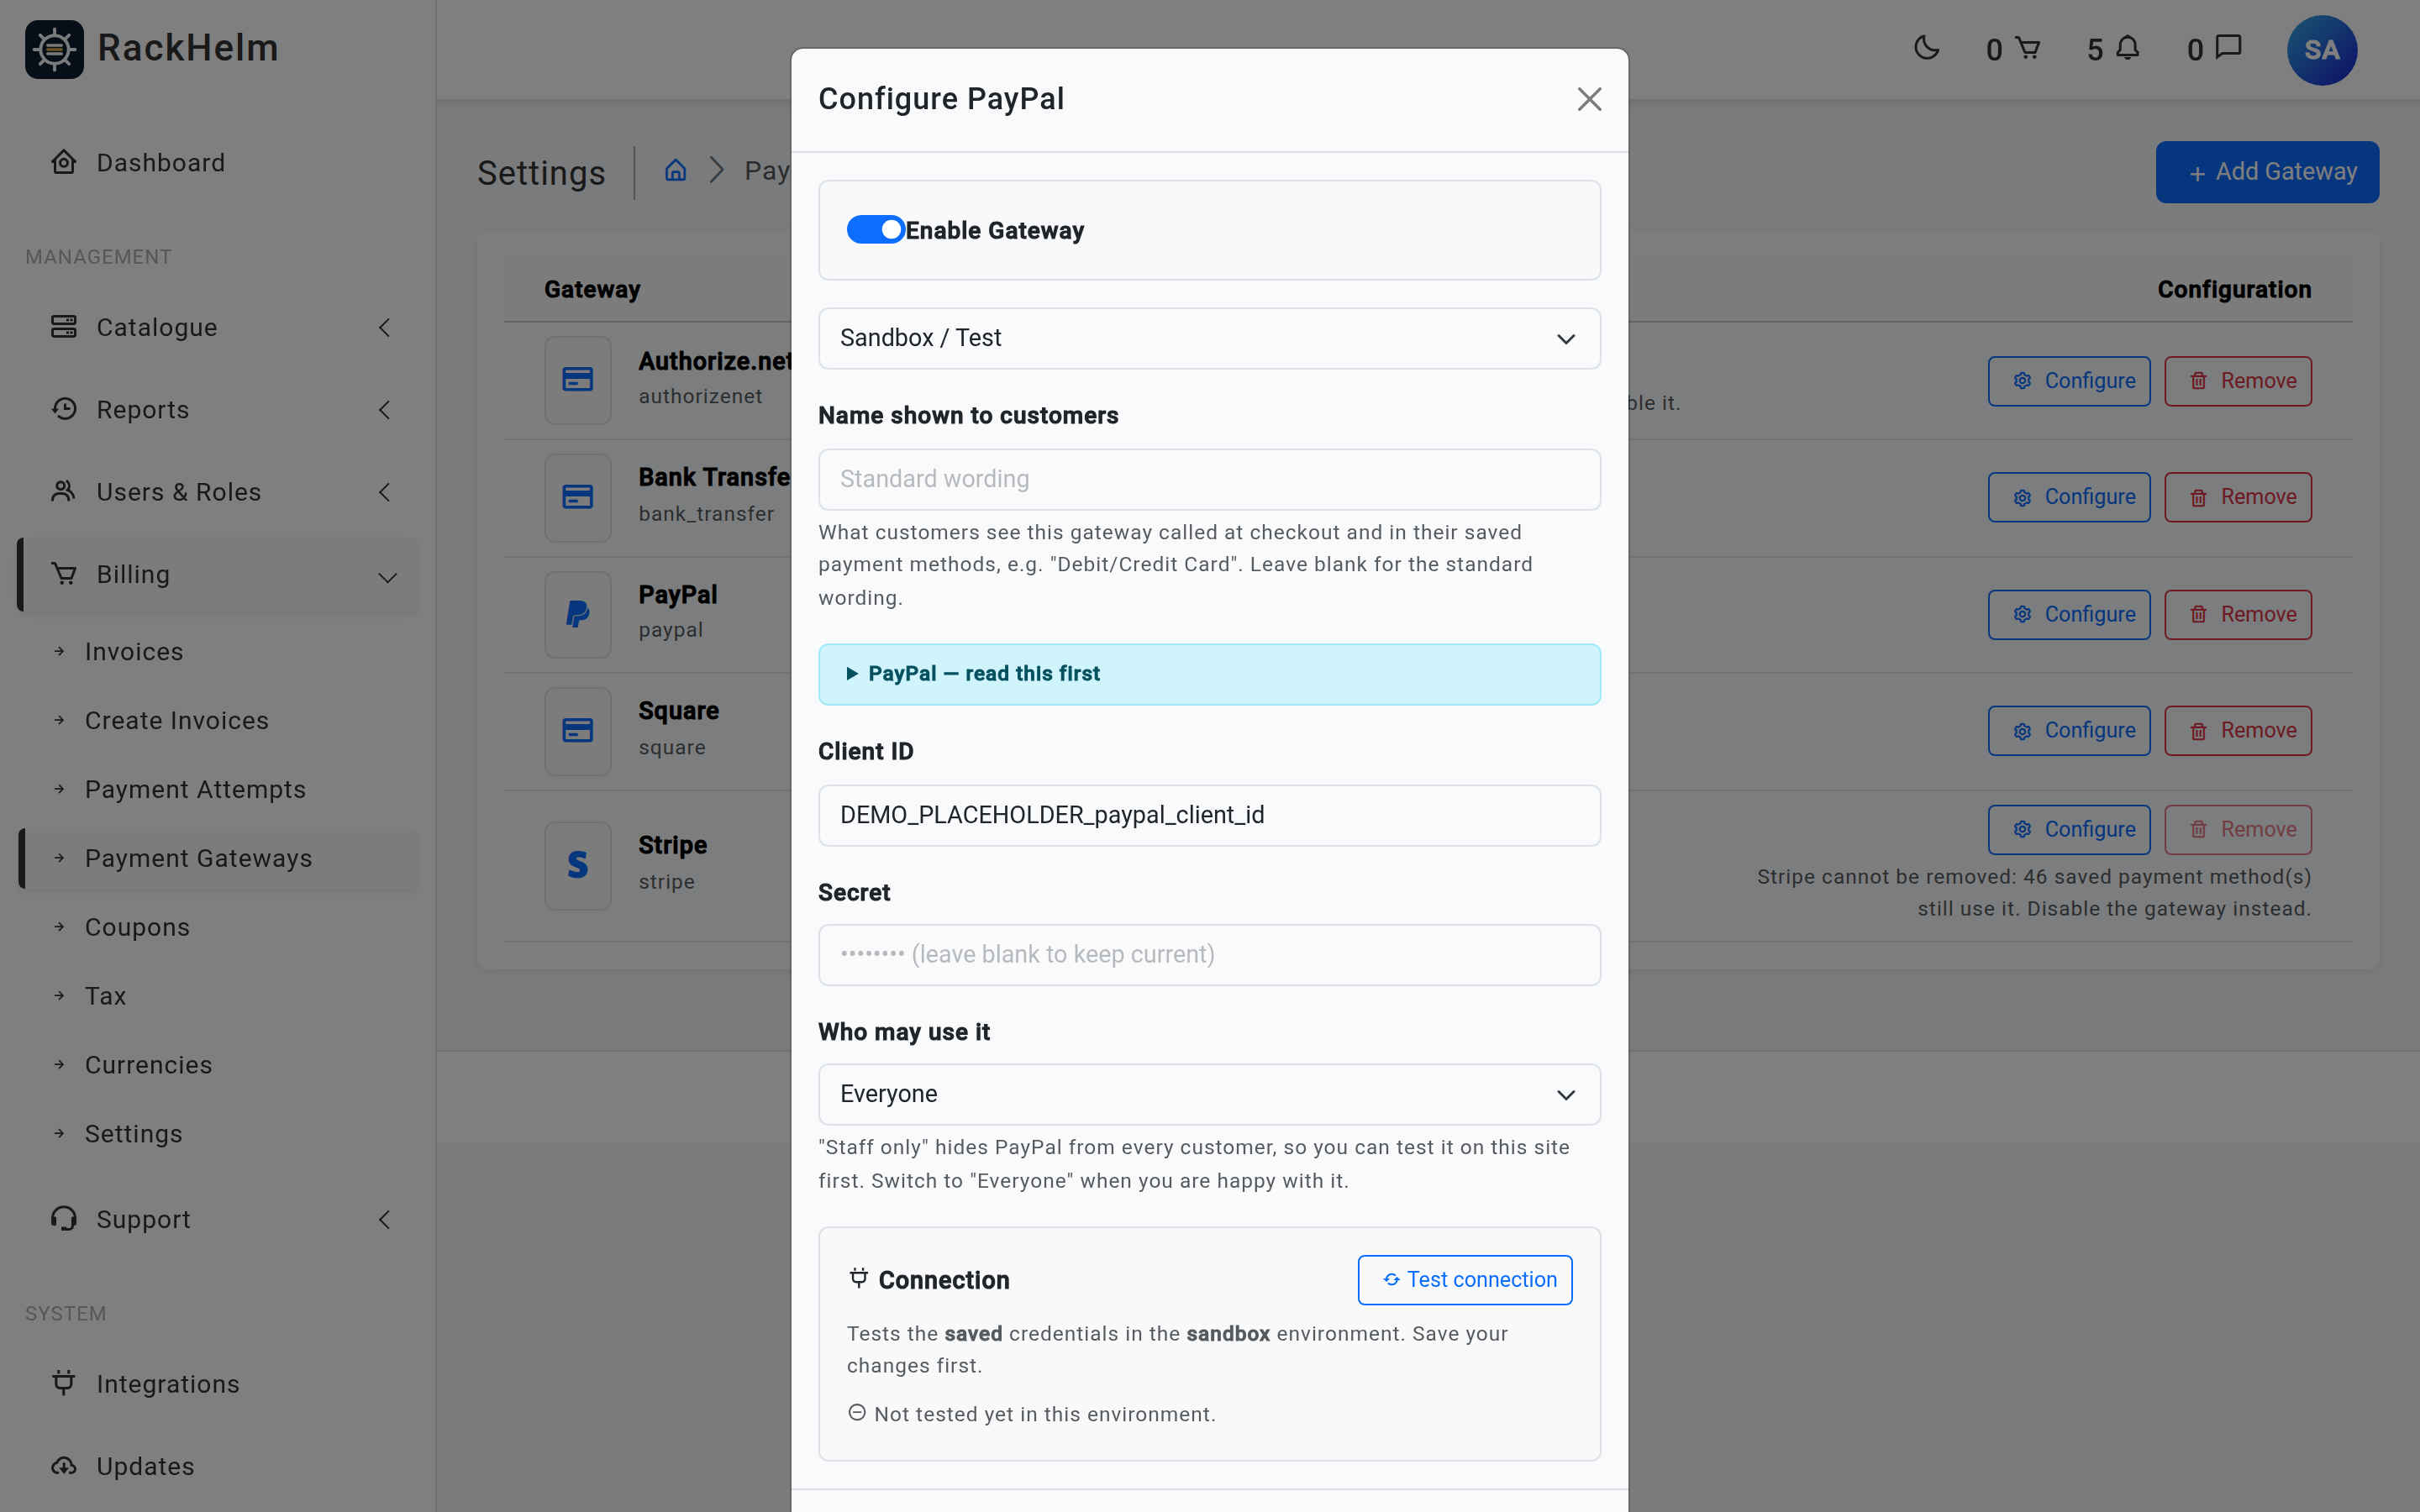Collapse the Billing menu chevron
Viewport: 2420px width, 1512px height.
coord(388,577)
